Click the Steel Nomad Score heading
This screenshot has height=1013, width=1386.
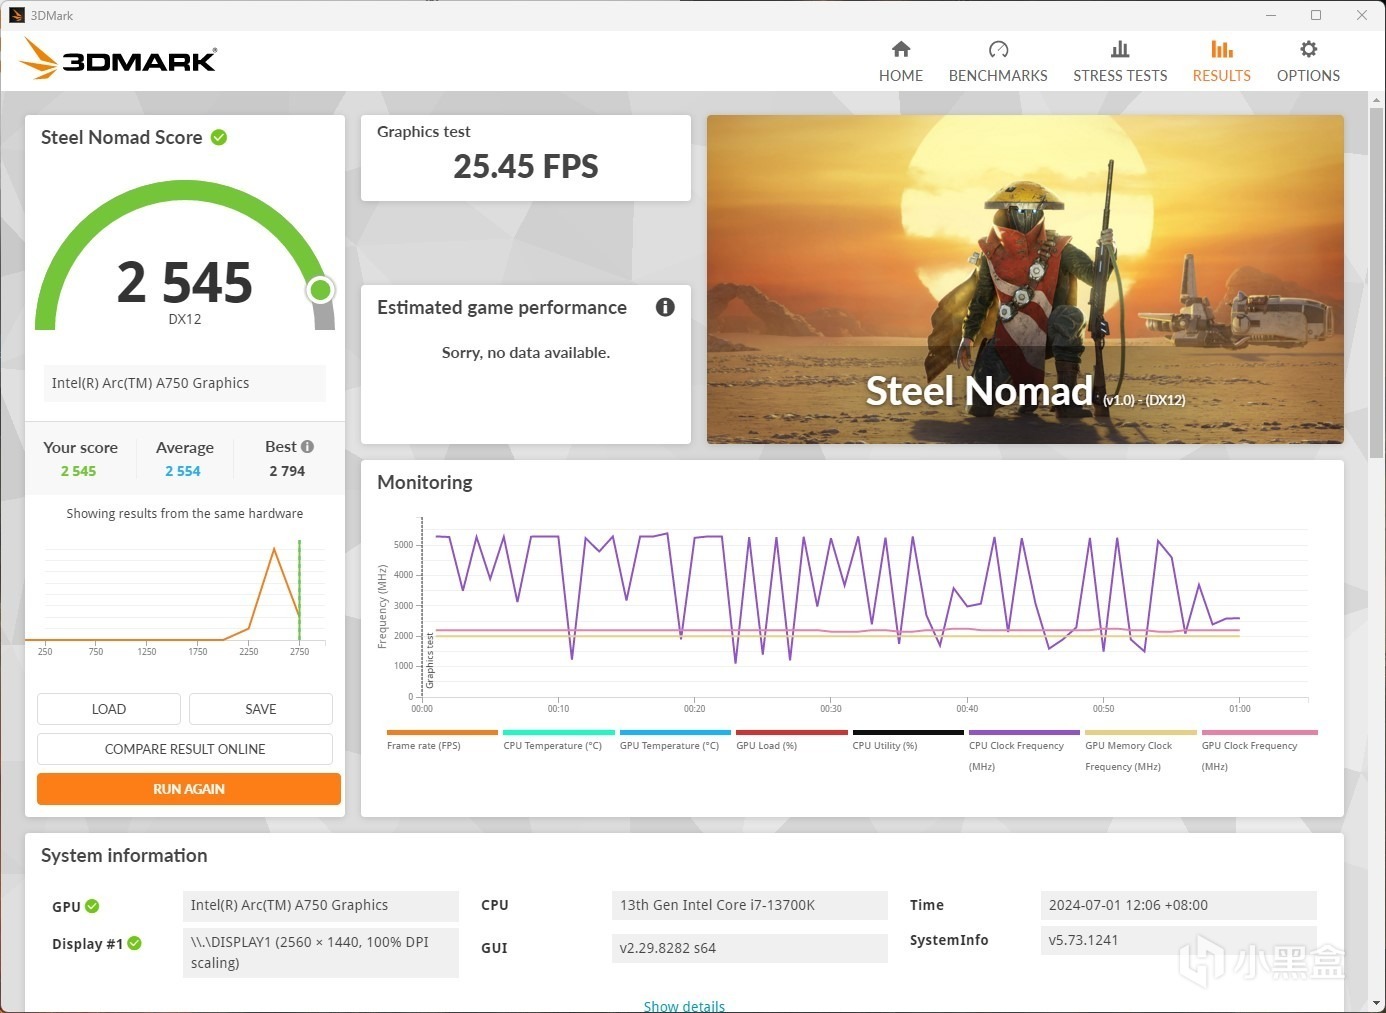tap(121, 137)
